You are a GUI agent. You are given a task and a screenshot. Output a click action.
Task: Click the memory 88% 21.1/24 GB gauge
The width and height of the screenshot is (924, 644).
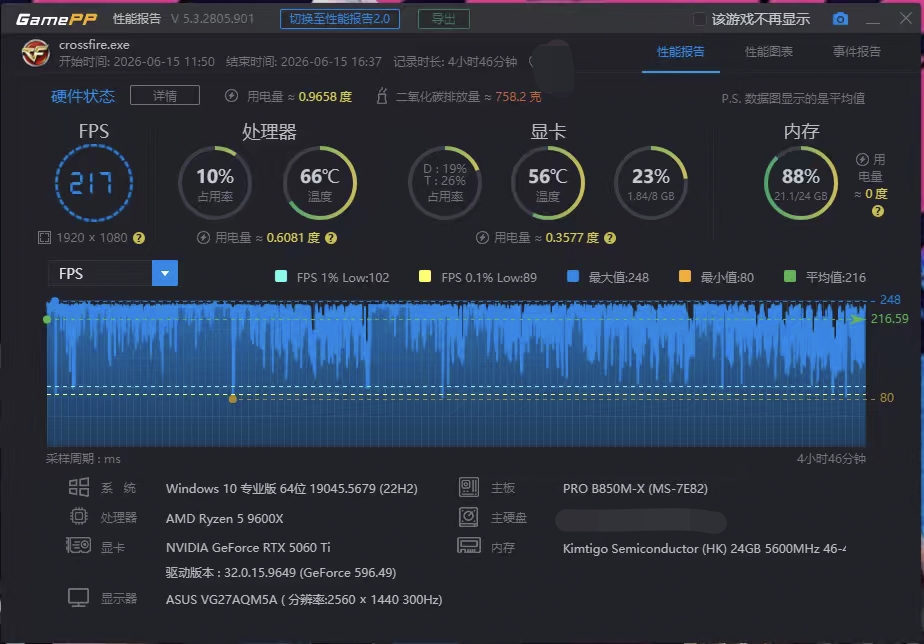point(800,183)
